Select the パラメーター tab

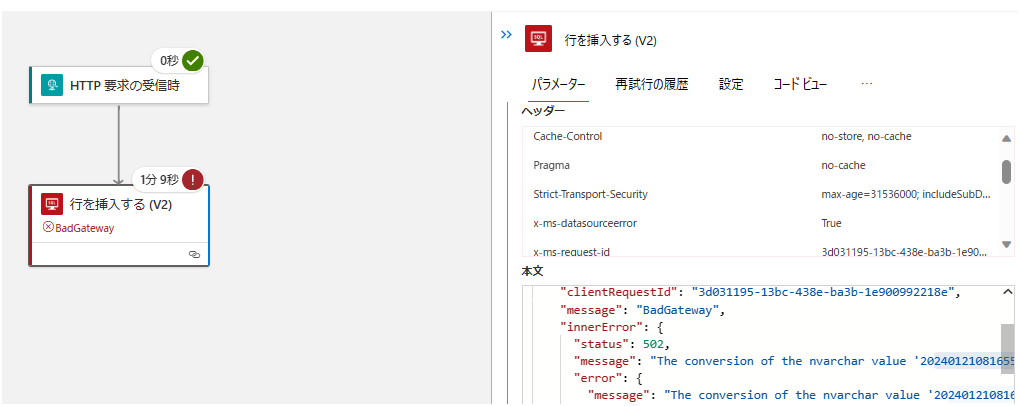pos(558,84)
